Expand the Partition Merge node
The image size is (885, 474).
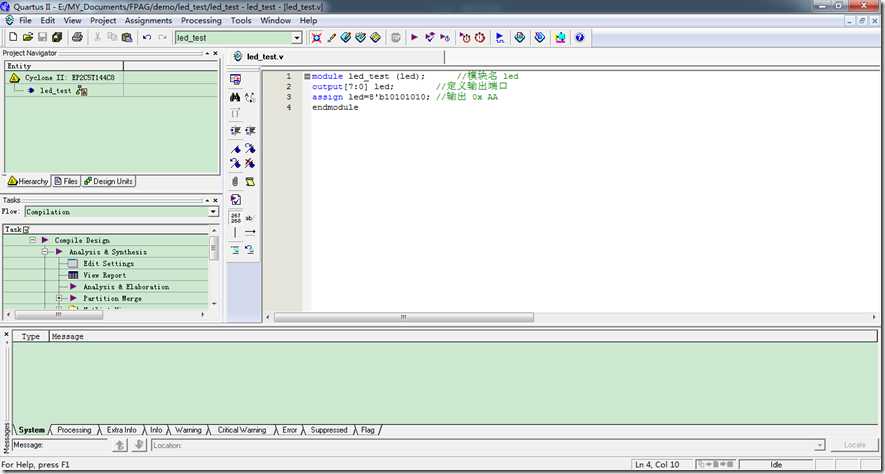coord(59,298)
